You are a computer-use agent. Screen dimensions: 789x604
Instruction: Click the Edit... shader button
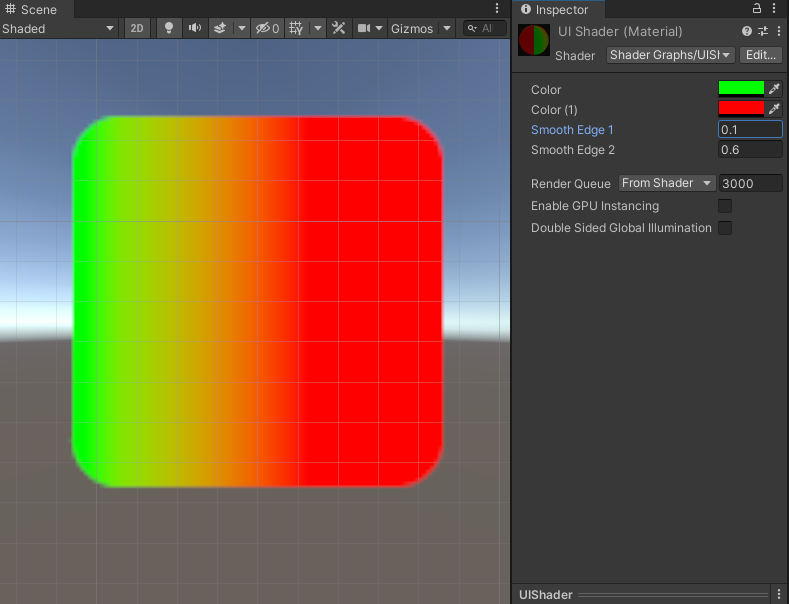pyautogui.click(x=760, y=55)
